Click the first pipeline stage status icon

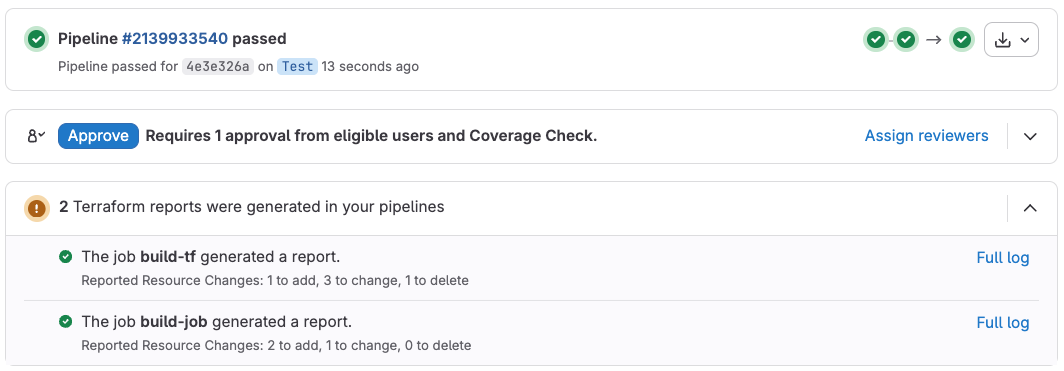coord(876,40)
